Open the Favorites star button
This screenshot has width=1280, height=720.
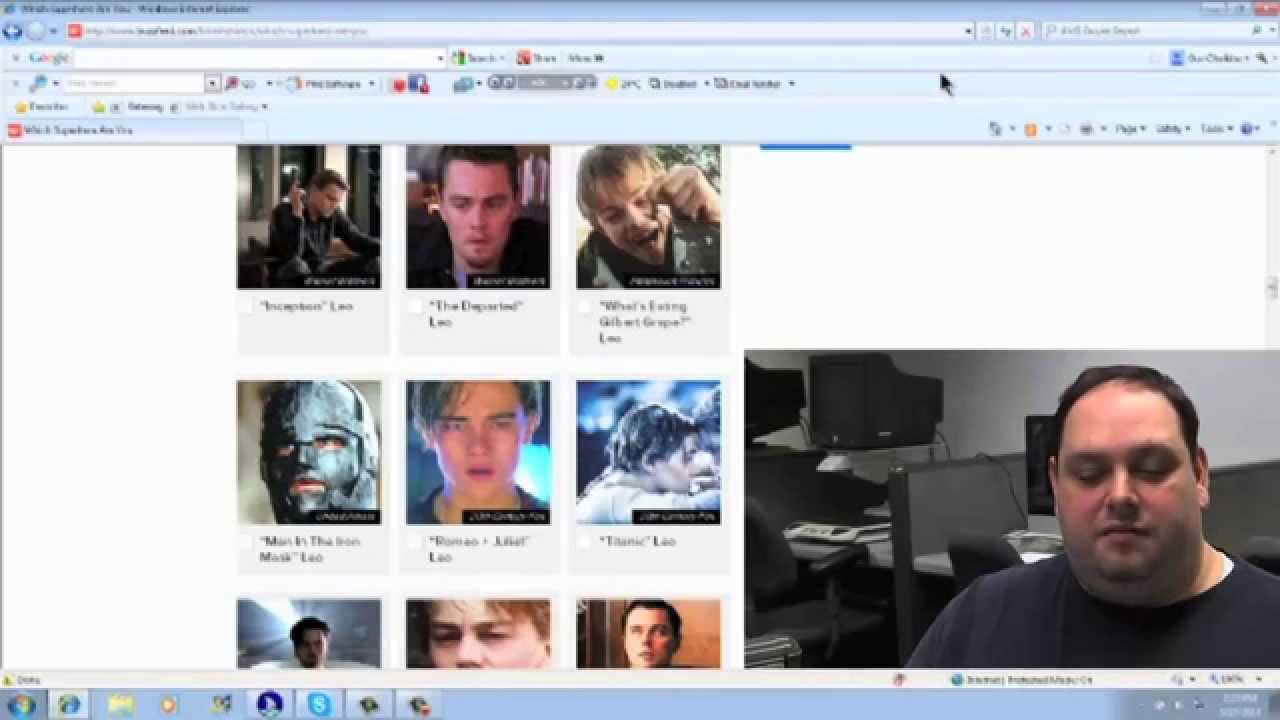(x=41, y=107)
